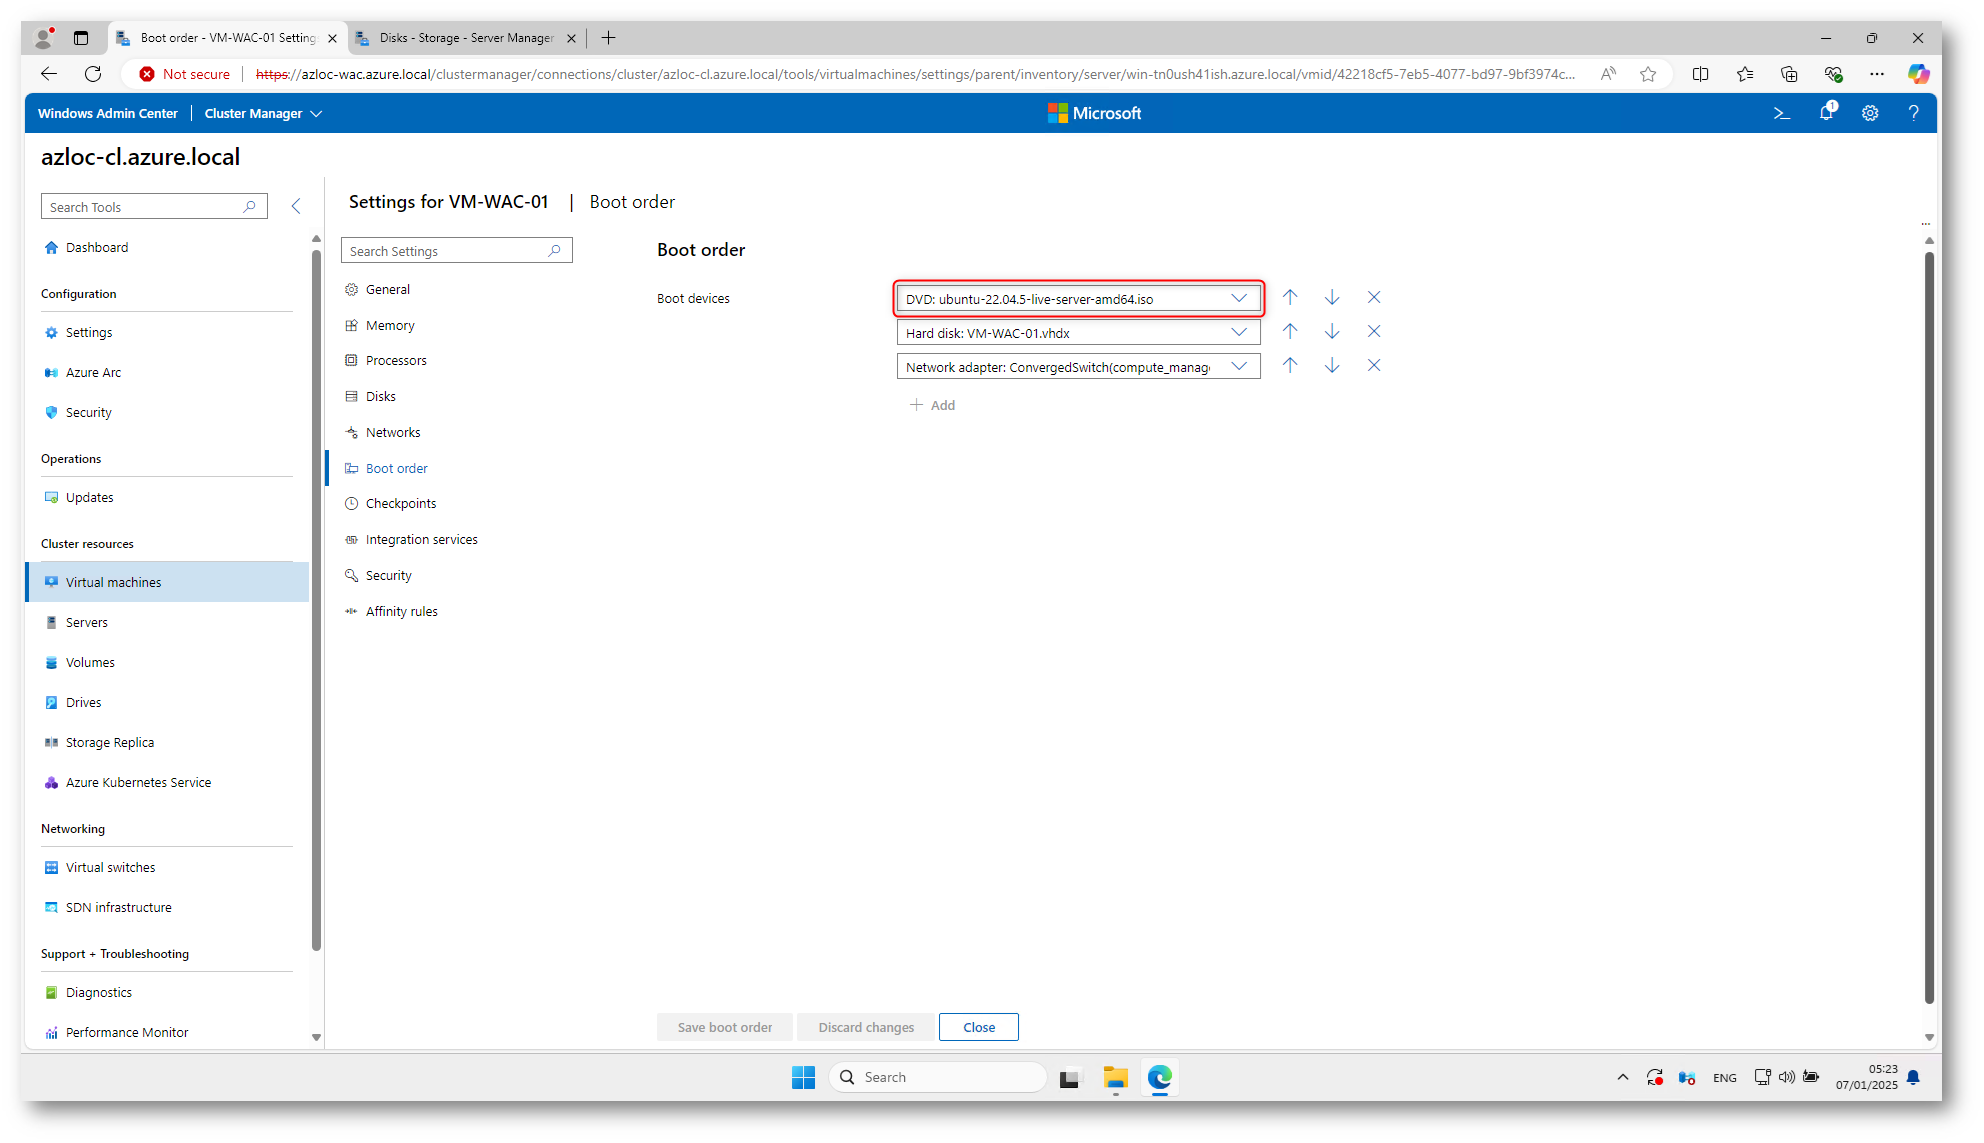Click the search icon in Search Settings

click(x=555, y=251)
